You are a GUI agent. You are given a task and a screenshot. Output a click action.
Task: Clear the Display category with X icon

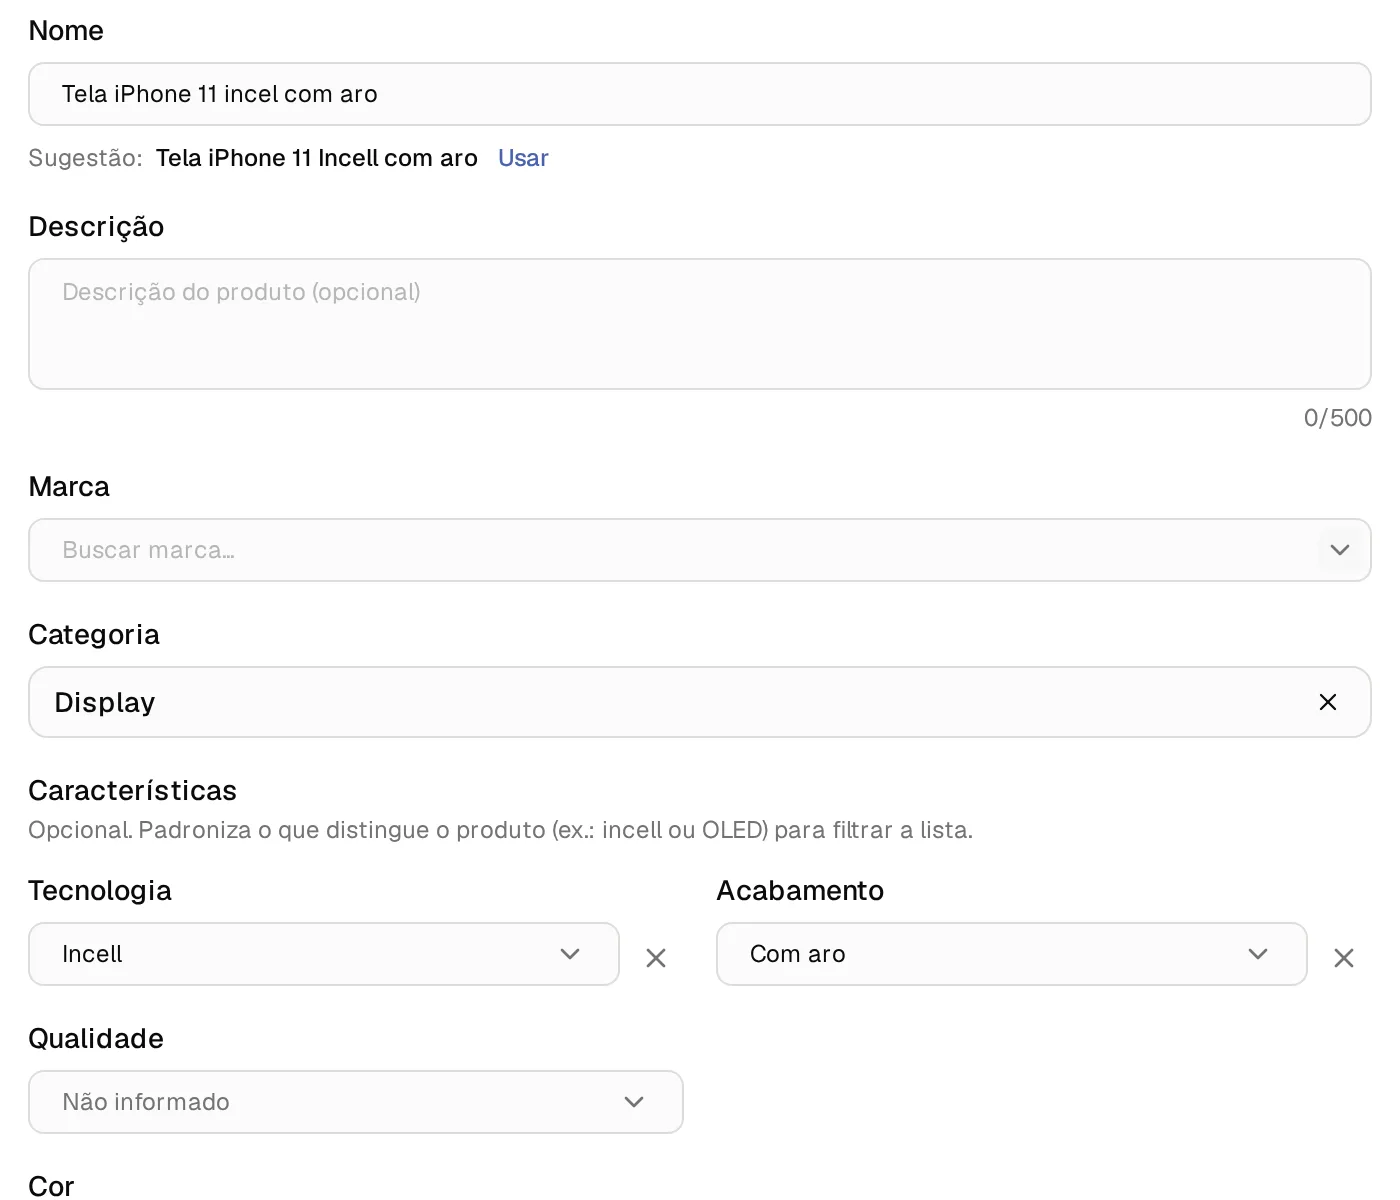1328,702
